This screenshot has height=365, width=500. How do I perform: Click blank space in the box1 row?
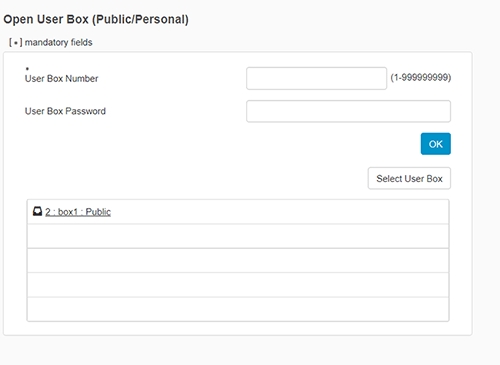[280, 212]
